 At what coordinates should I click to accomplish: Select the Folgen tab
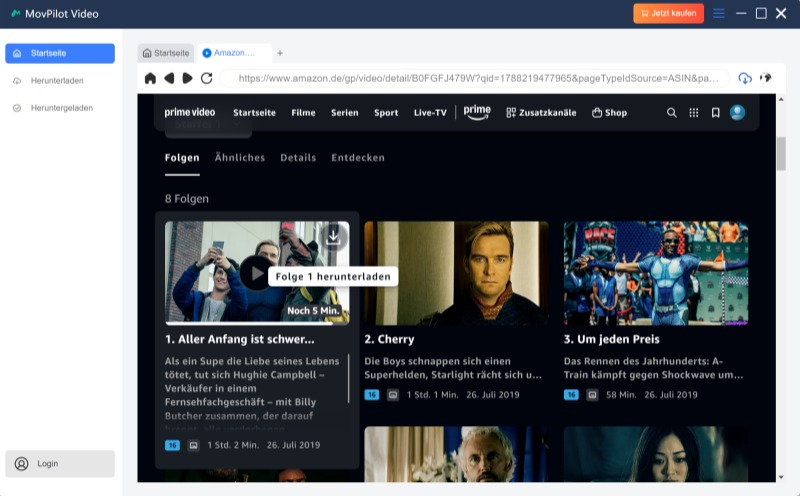(182, 158)
